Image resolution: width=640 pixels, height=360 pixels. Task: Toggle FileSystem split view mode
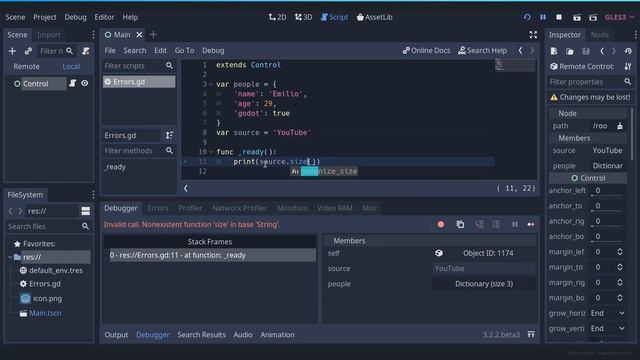(x=85, y=211)
